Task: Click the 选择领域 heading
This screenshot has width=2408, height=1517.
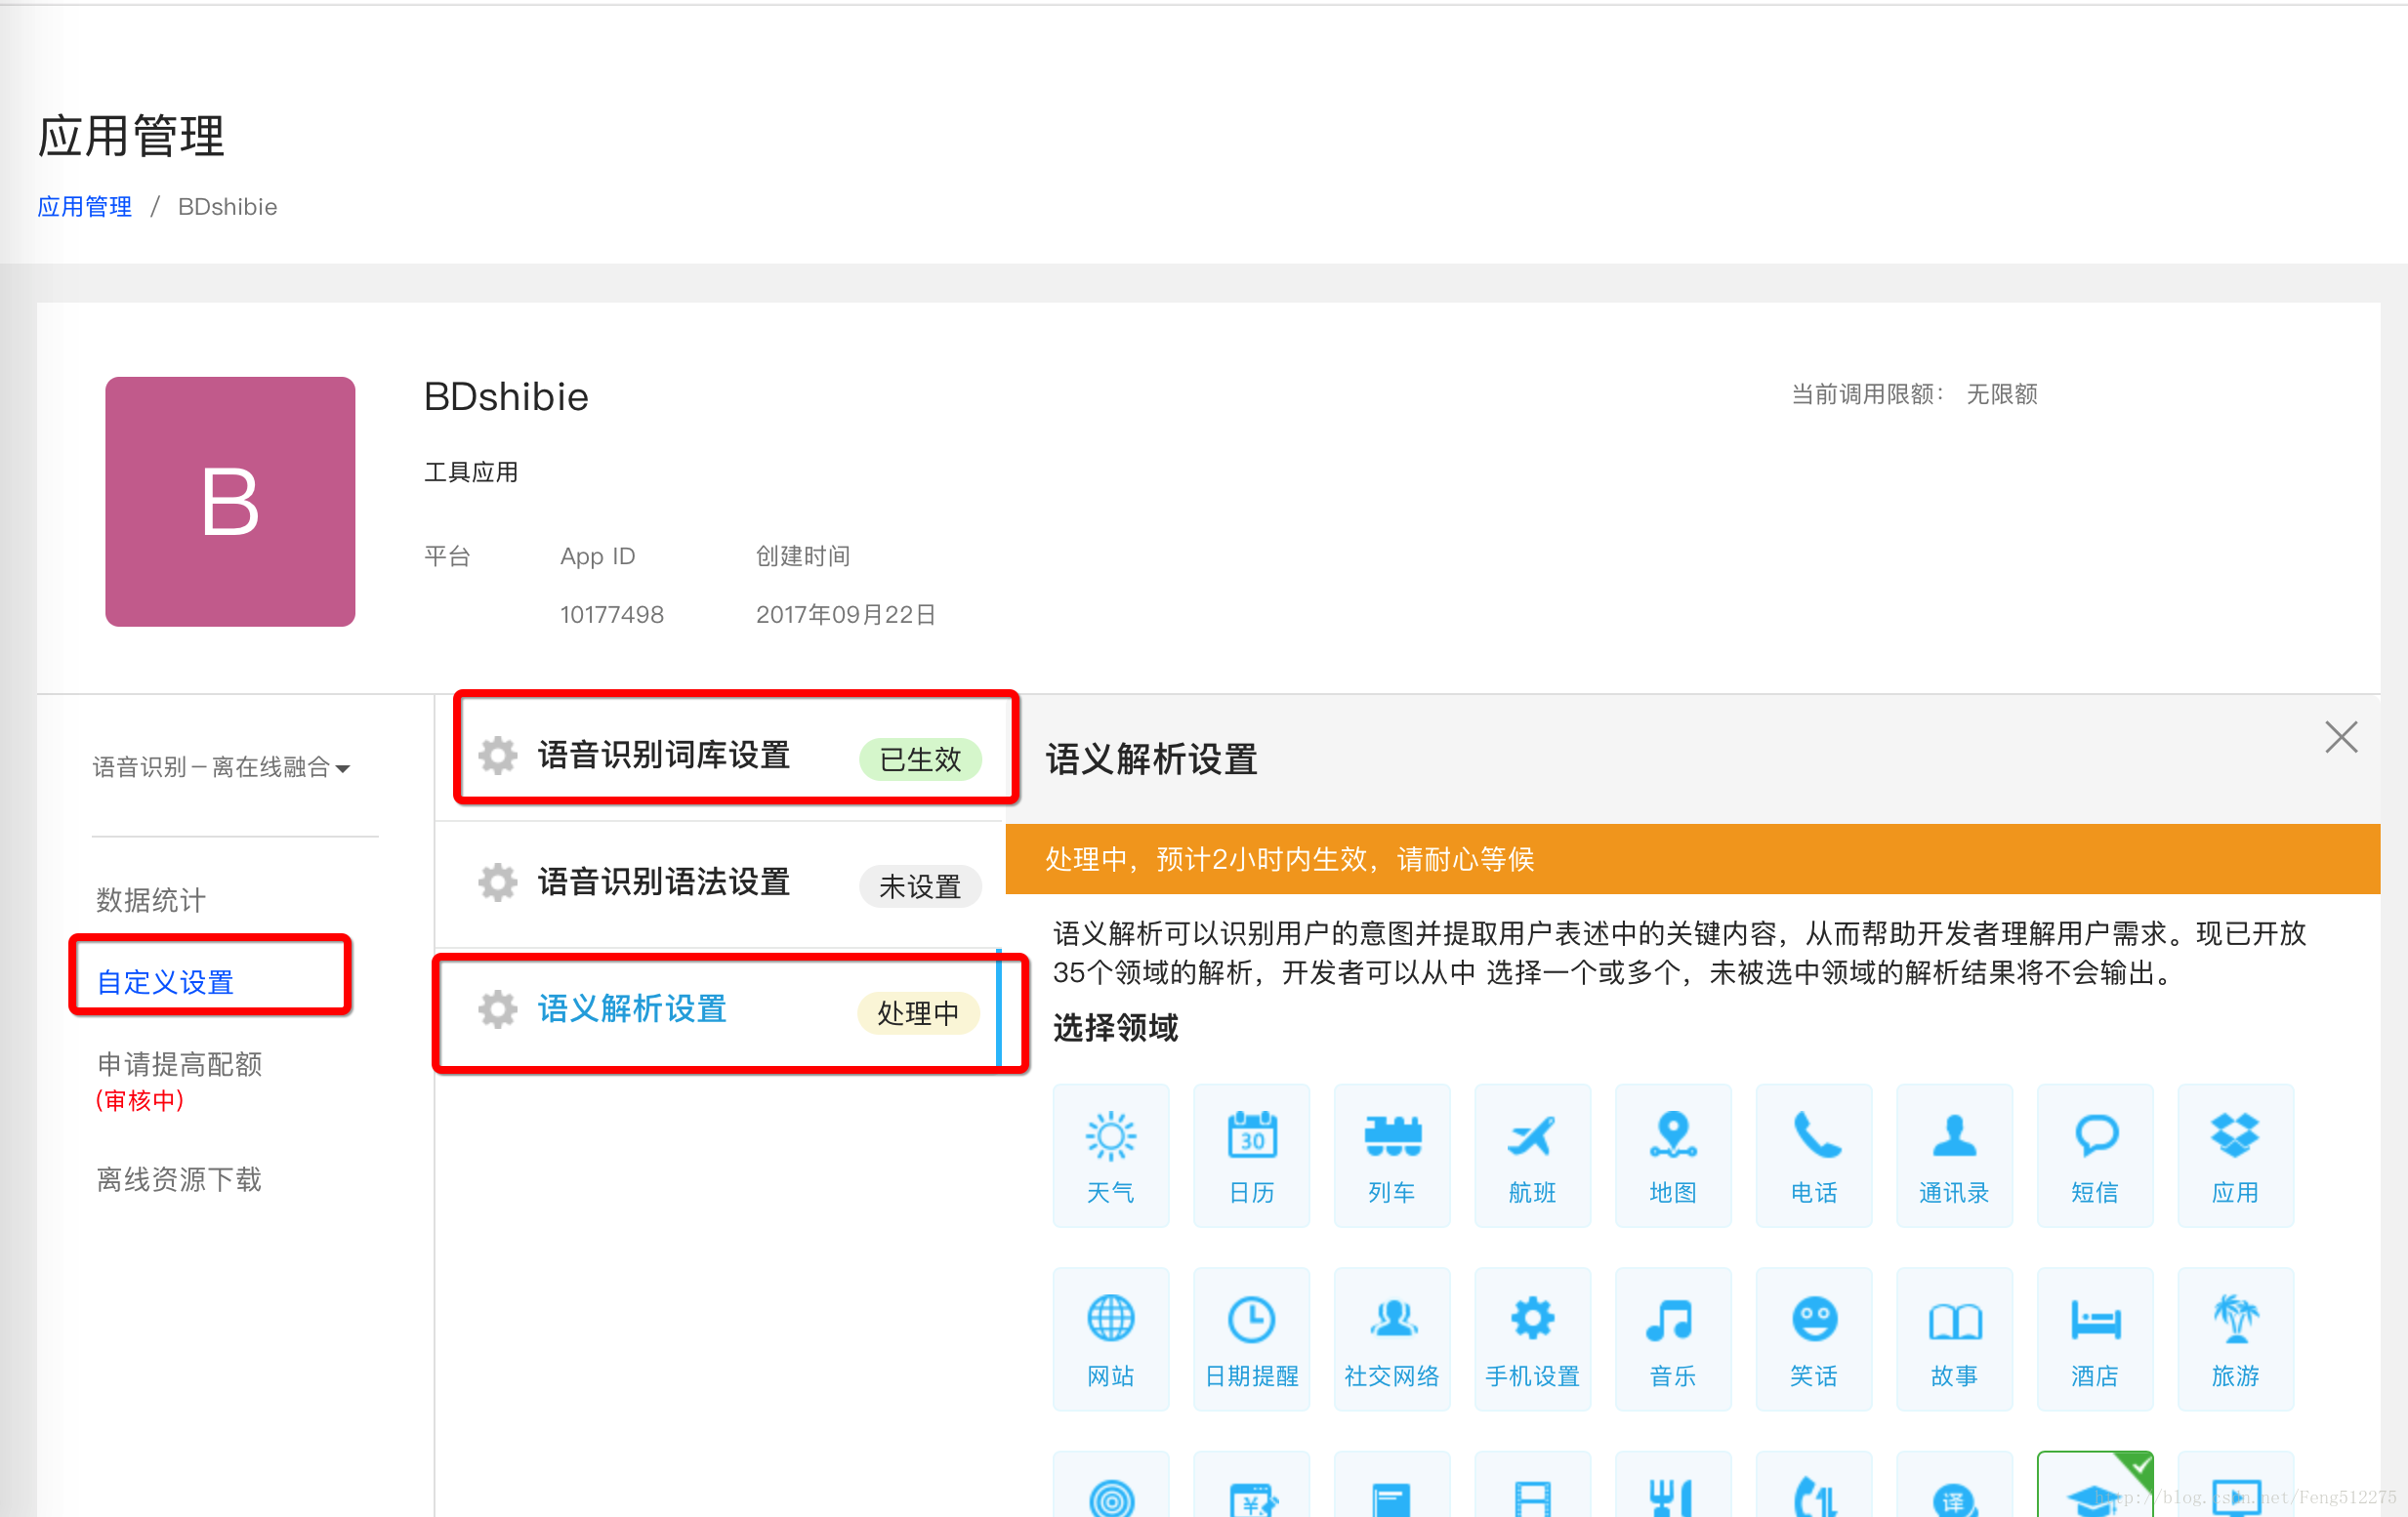Action: click(x=1116, y=1028)
